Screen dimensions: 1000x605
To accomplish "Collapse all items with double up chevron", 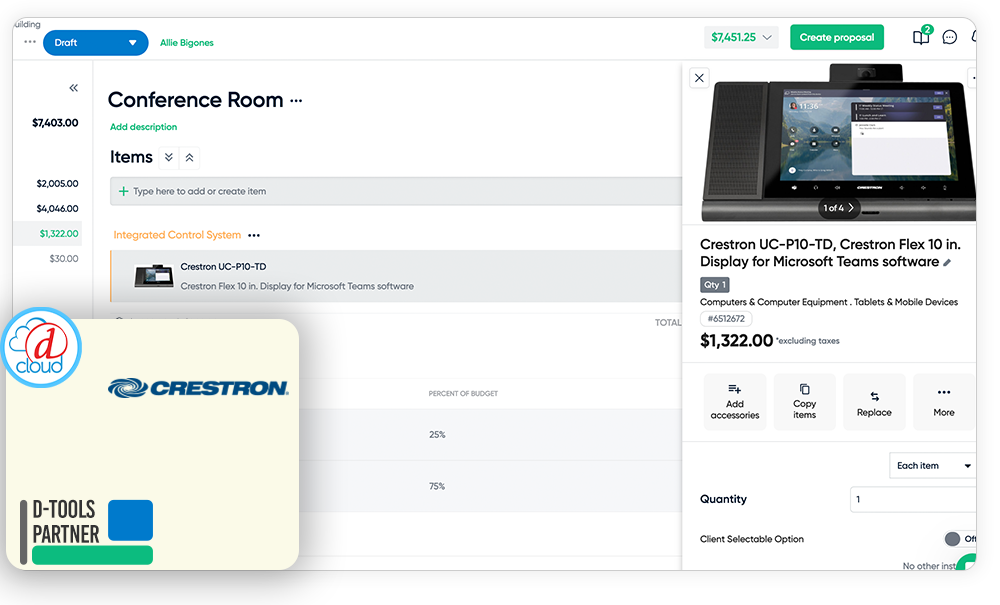I will coord(190,157).
